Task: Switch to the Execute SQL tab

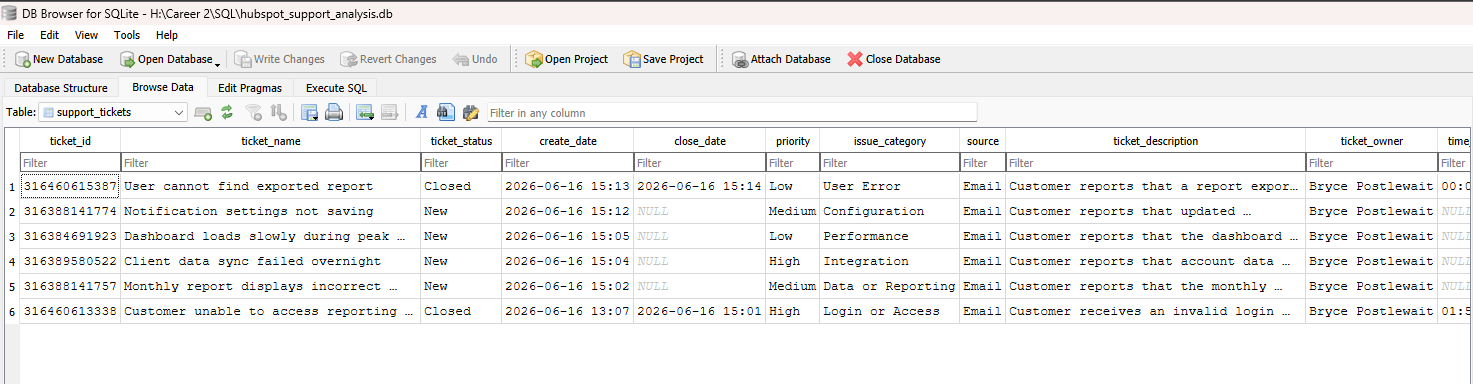Action: point(336,88)
